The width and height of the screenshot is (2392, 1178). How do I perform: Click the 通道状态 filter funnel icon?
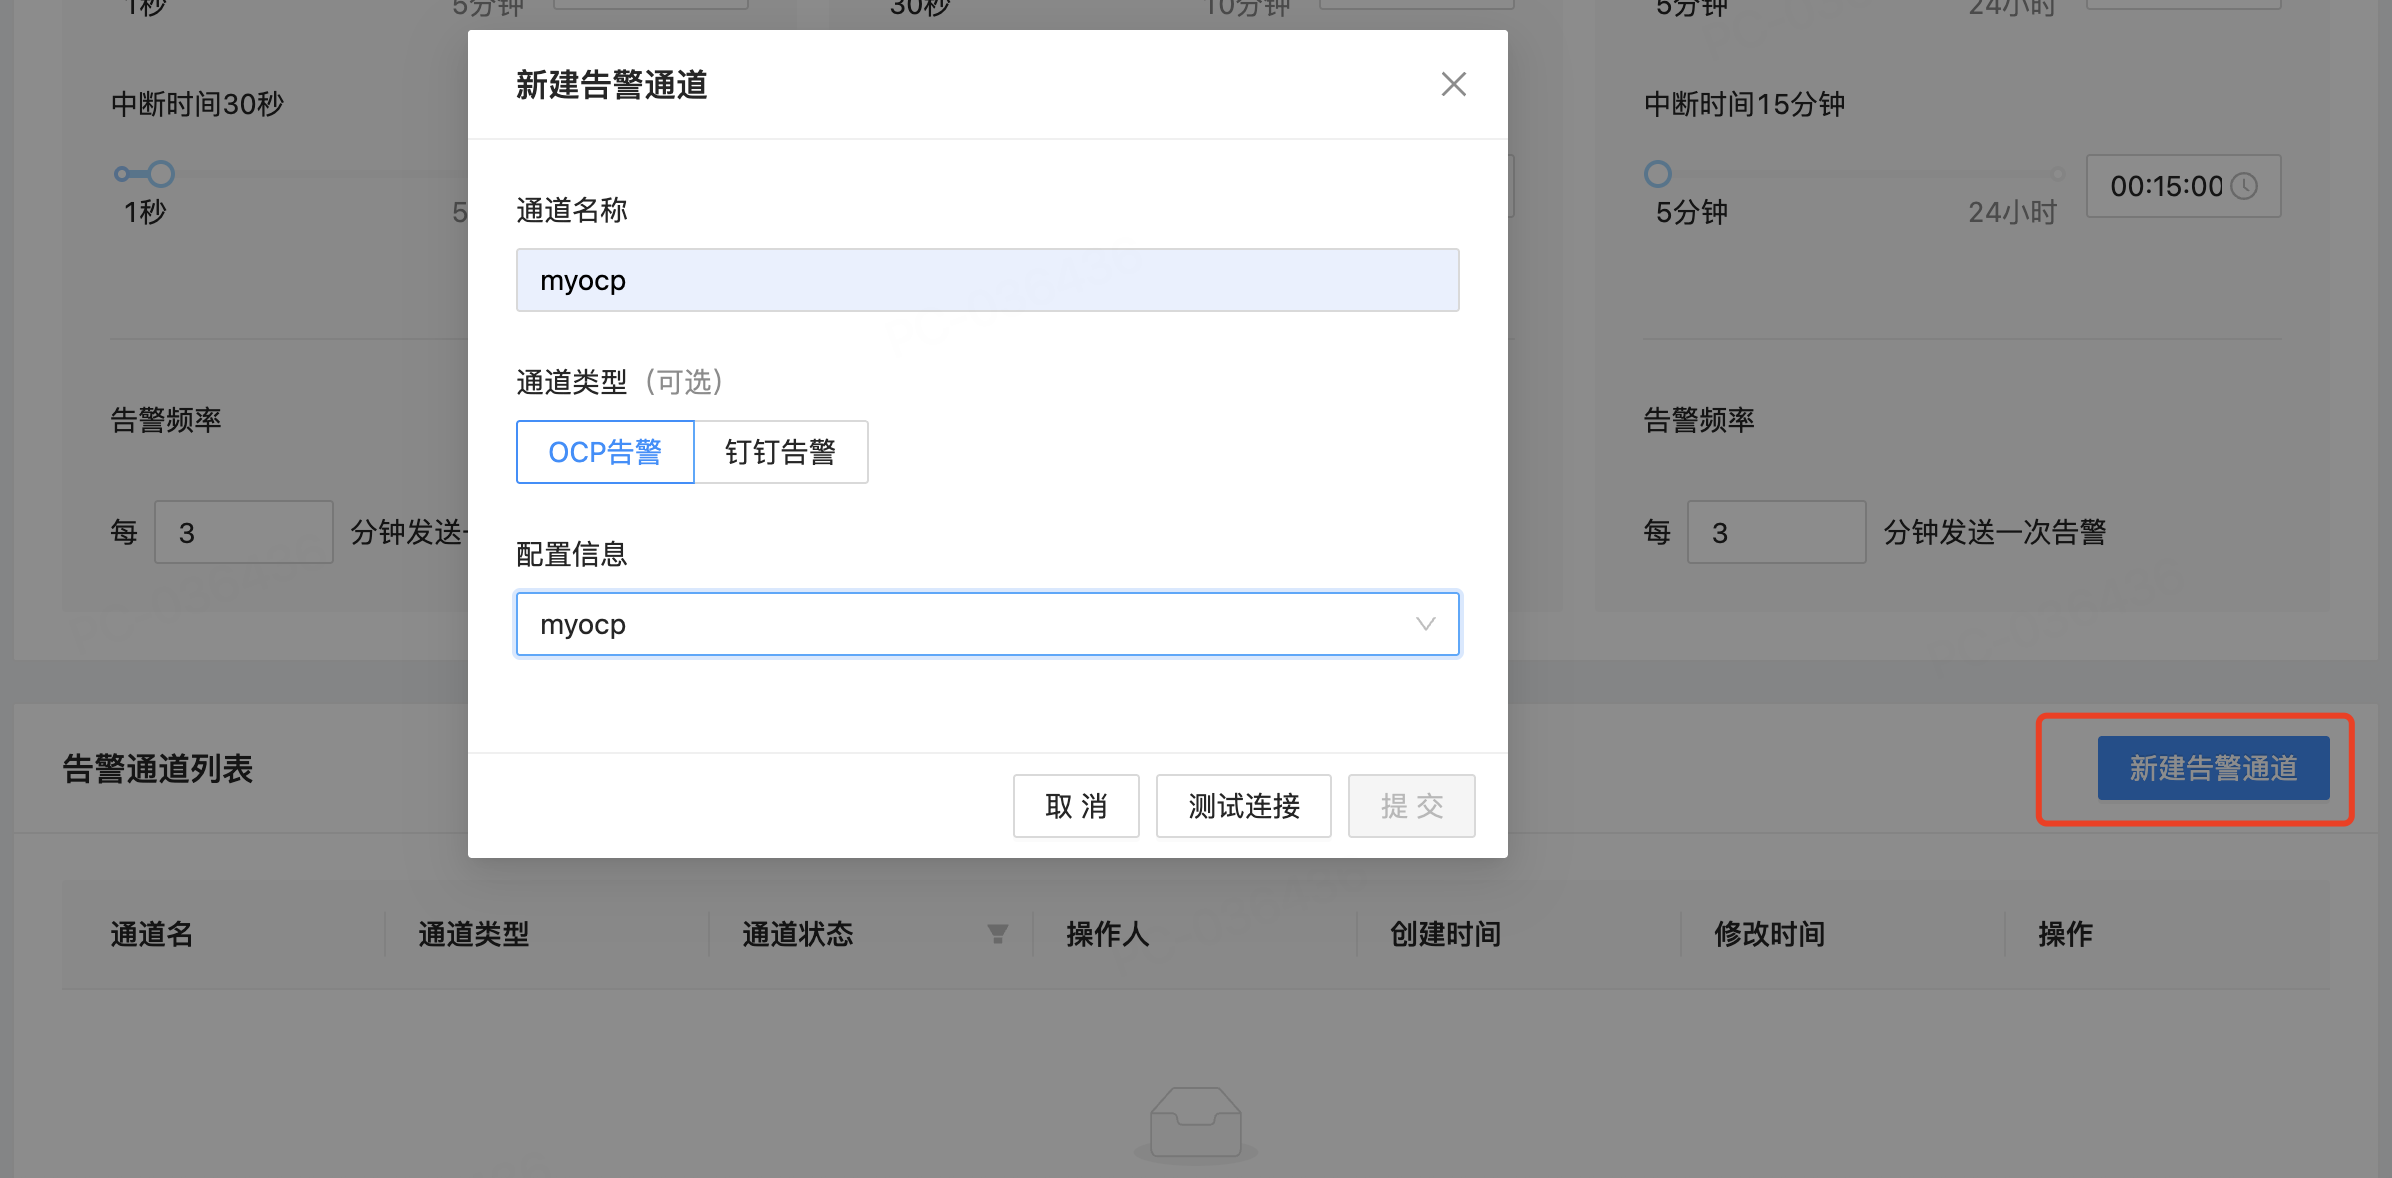click(x=997, y=934)
